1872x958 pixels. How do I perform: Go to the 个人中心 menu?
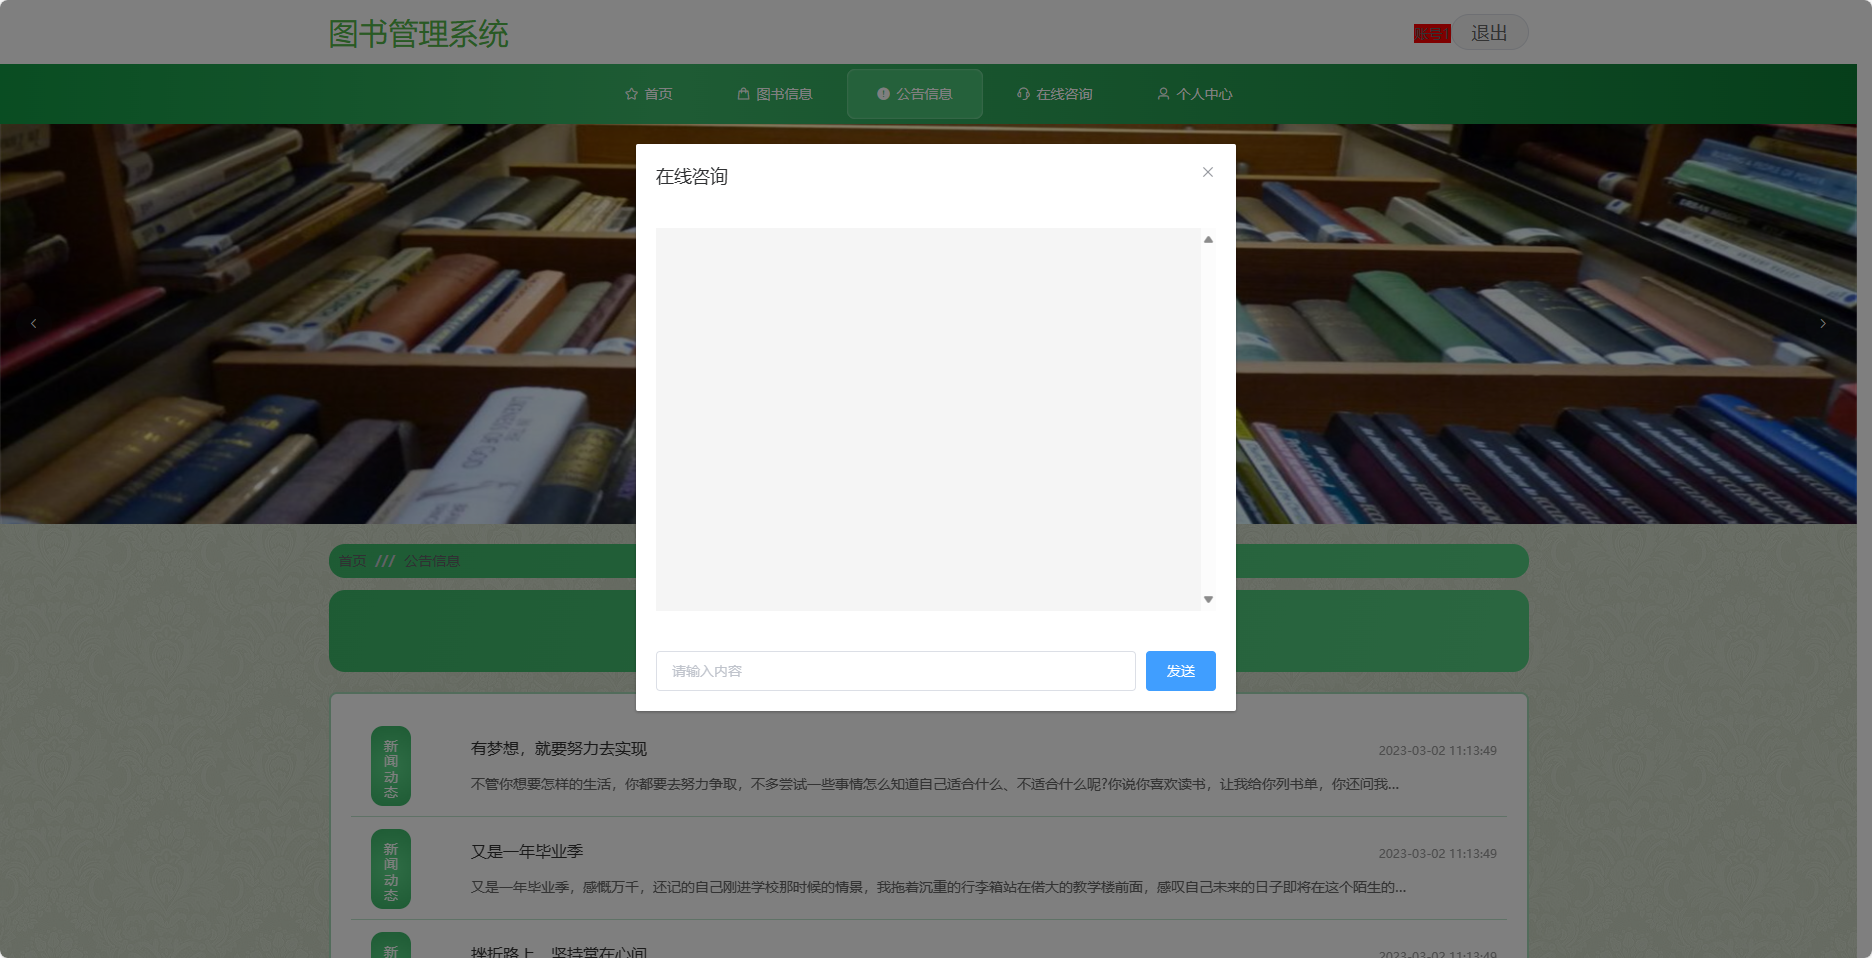pyautogui.click(x=1195, y=94)
